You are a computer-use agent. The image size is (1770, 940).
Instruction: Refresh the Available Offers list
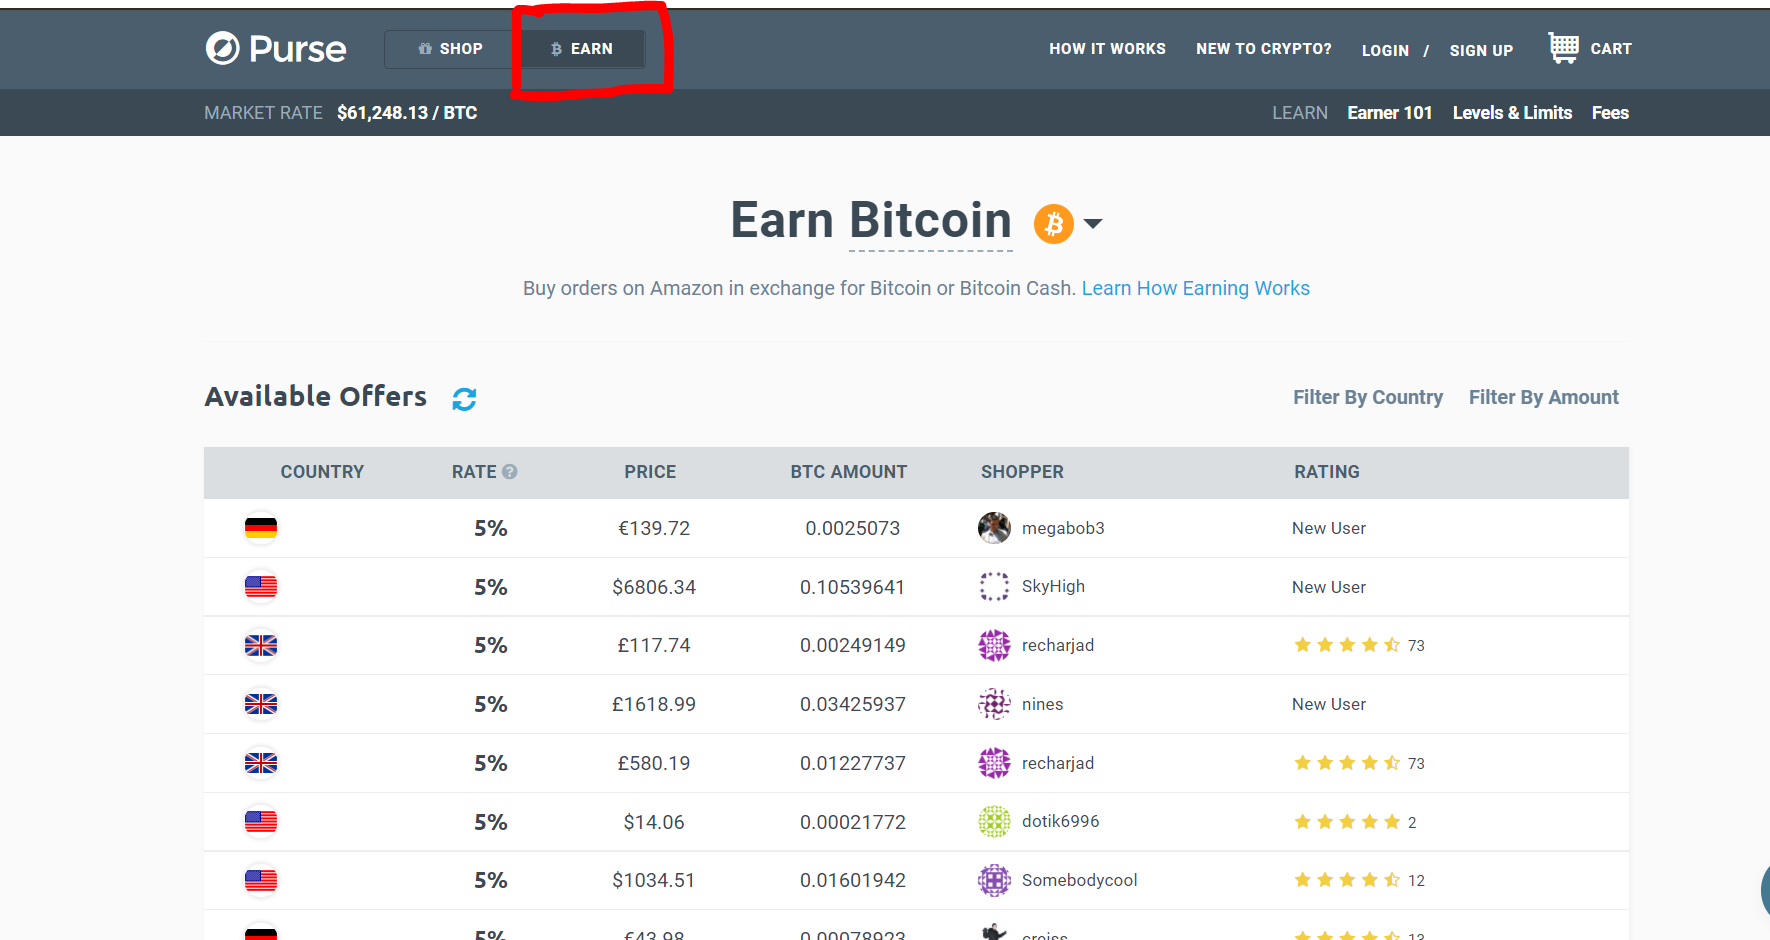coord(464,399)
